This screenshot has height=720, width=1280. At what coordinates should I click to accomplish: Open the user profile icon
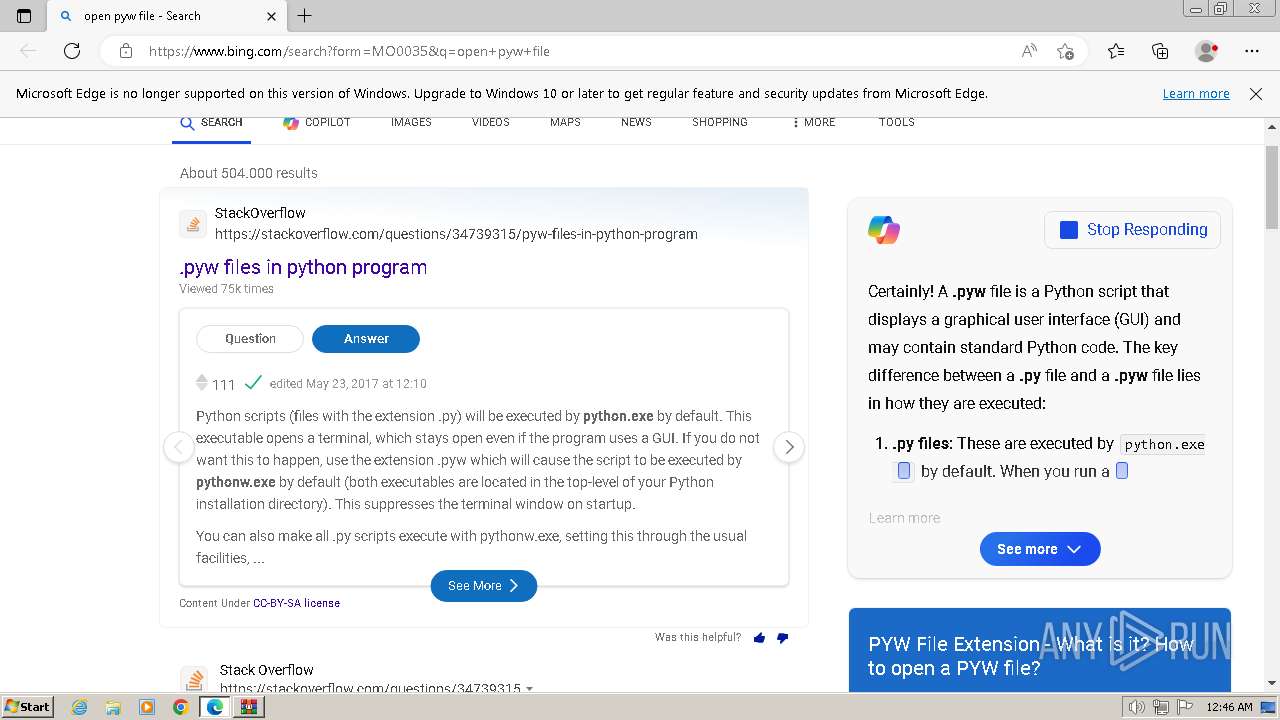point(1207,51)
